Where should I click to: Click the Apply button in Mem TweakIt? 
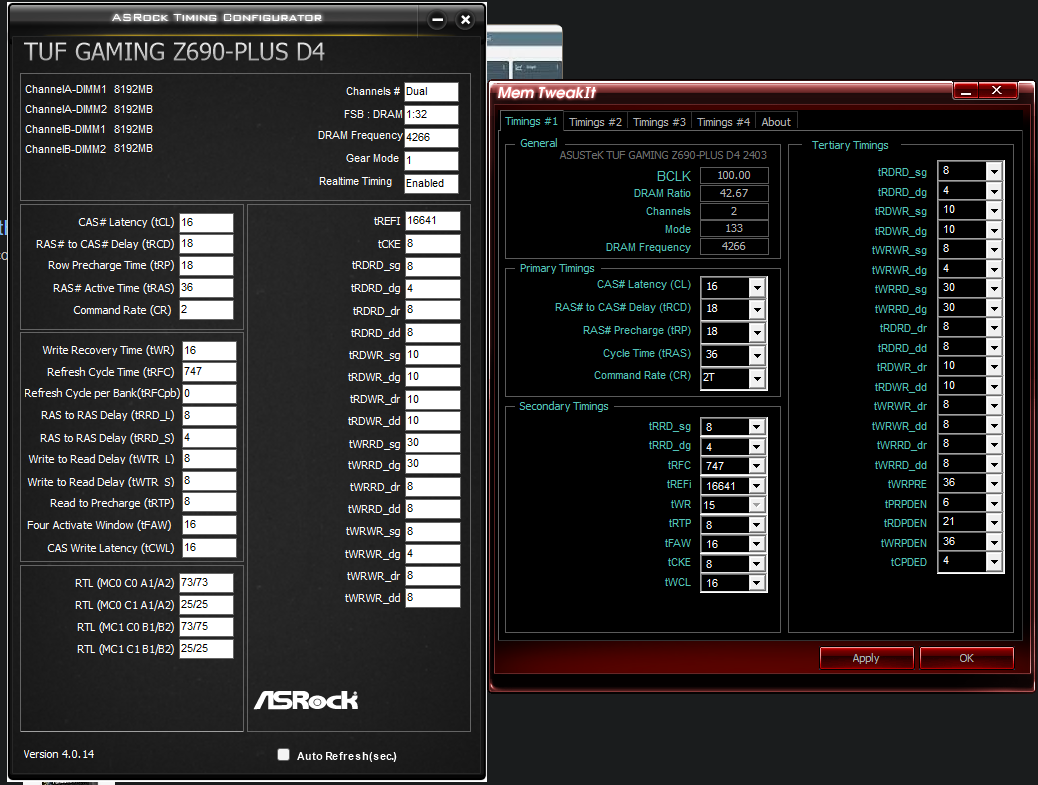[866, 658]
